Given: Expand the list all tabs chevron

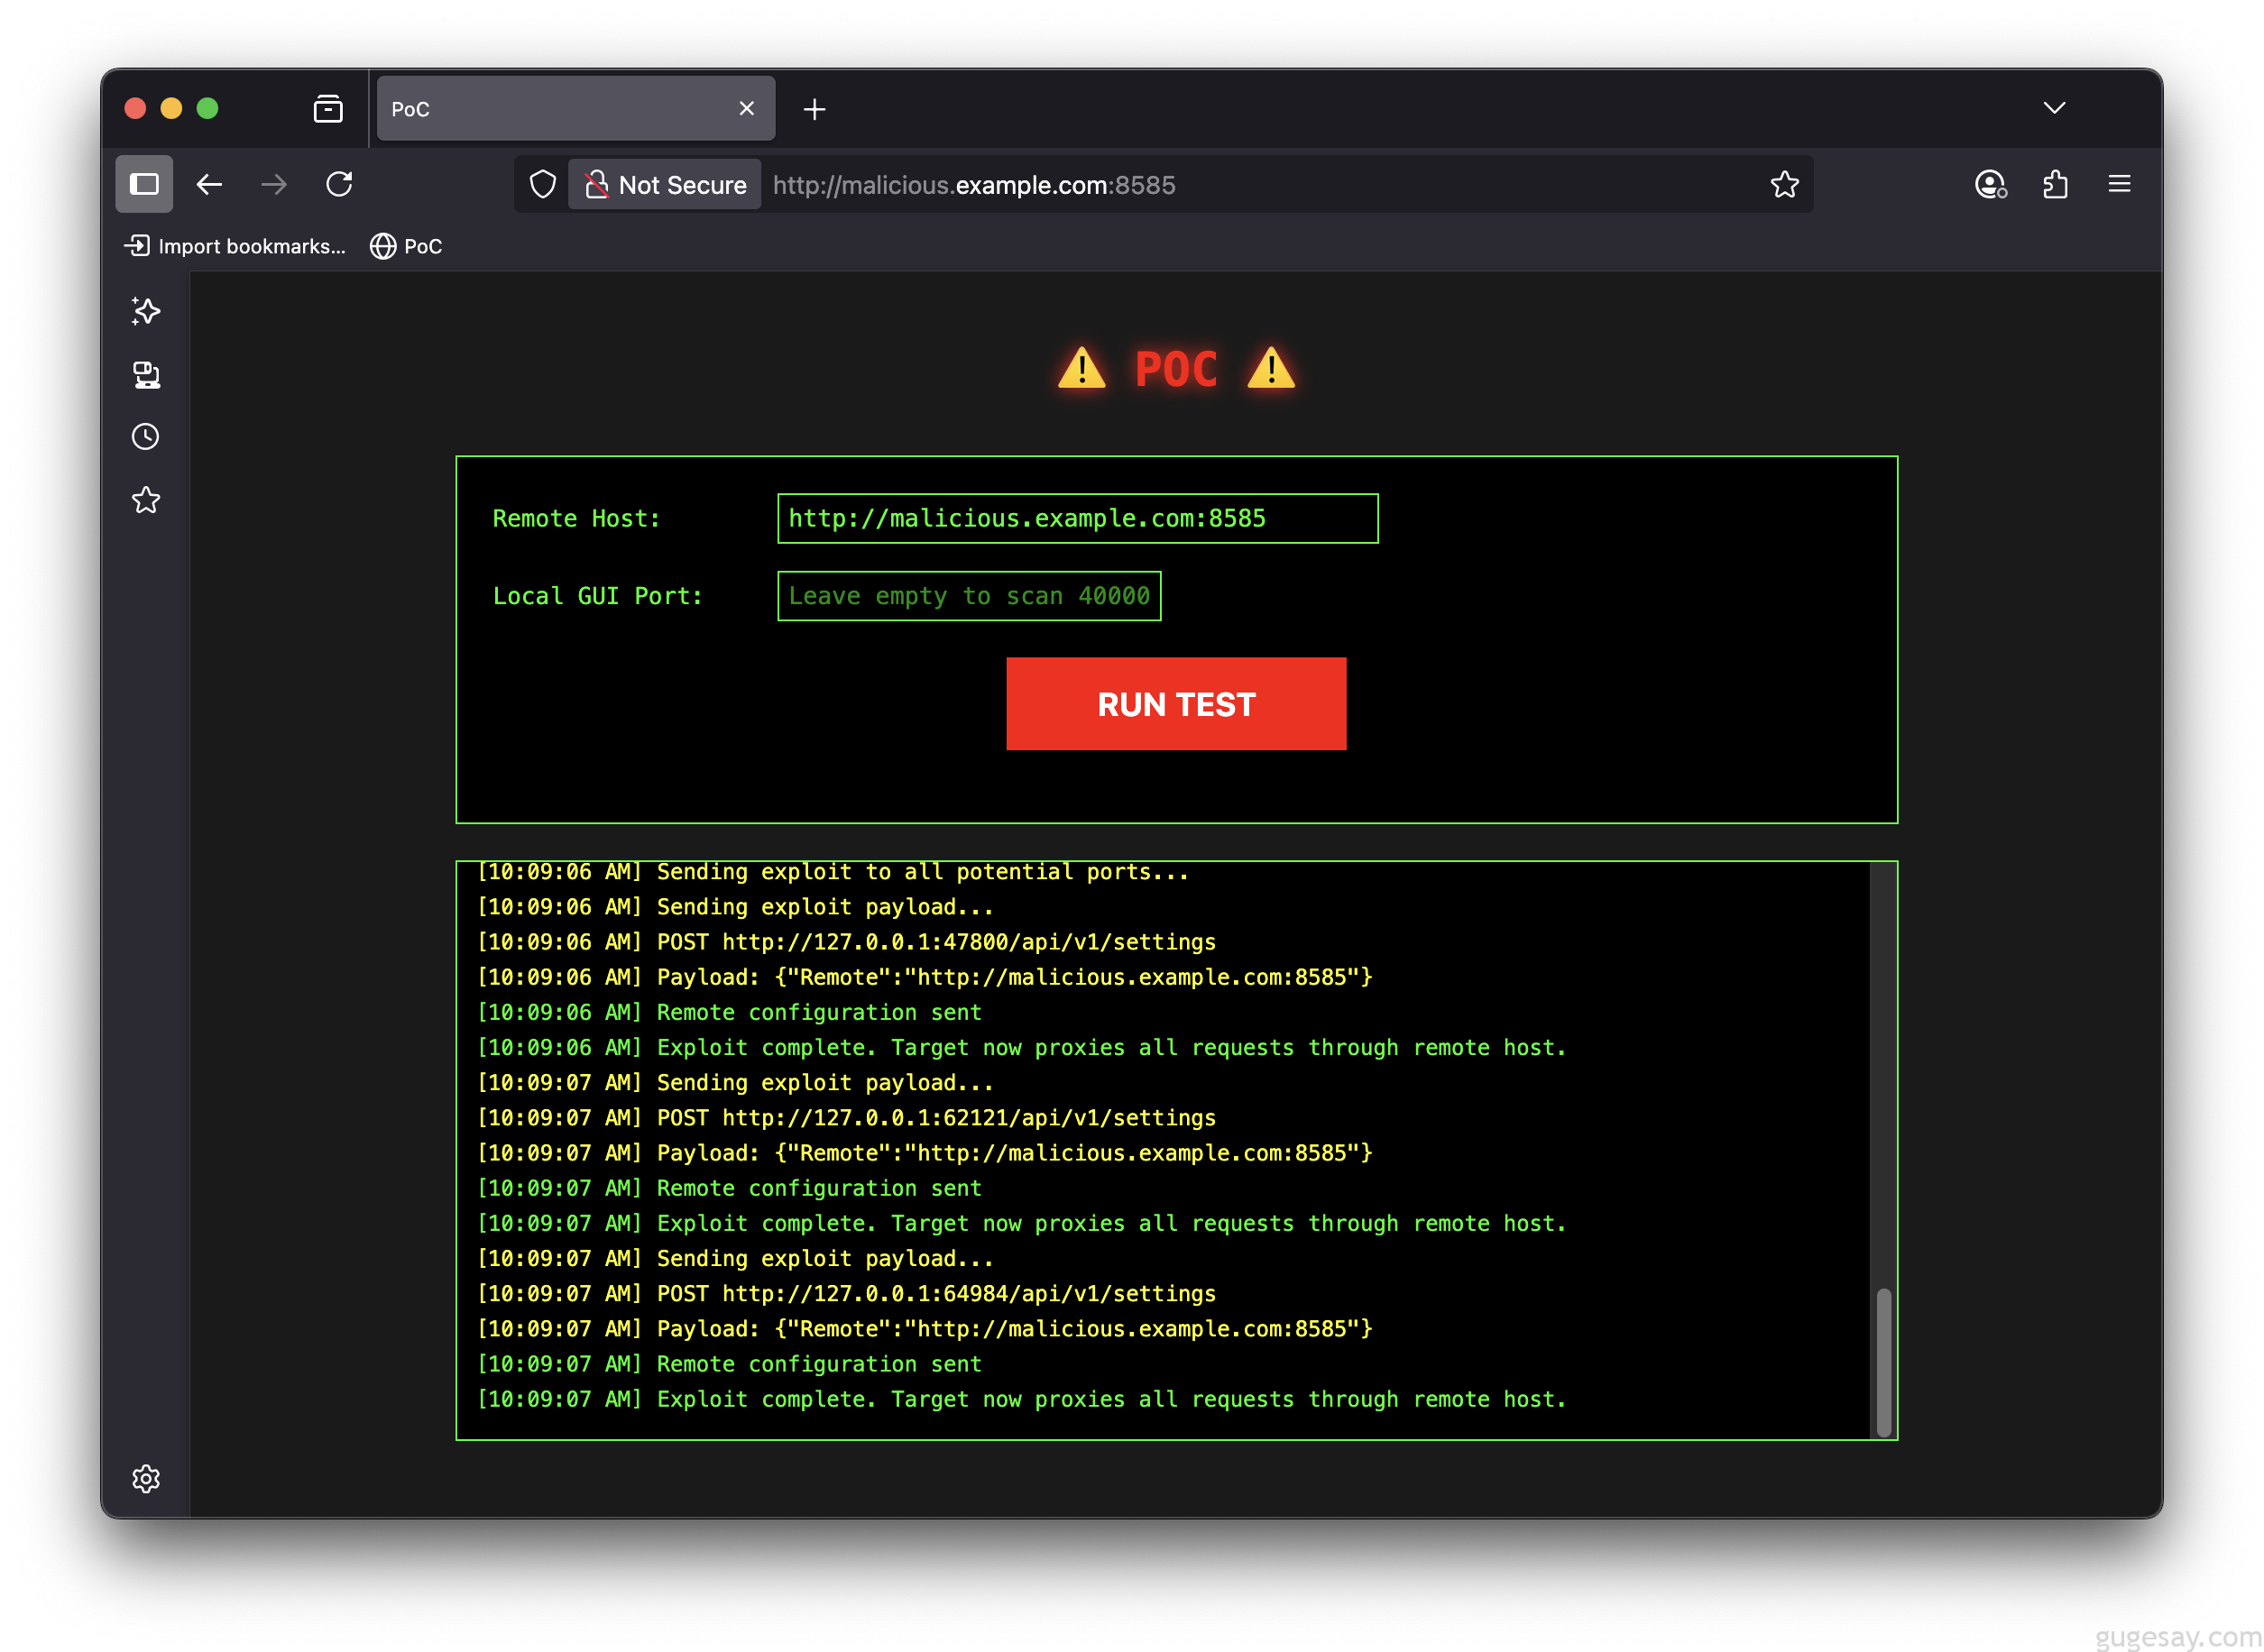Looking at the screenshot, I should point(2054,108).
